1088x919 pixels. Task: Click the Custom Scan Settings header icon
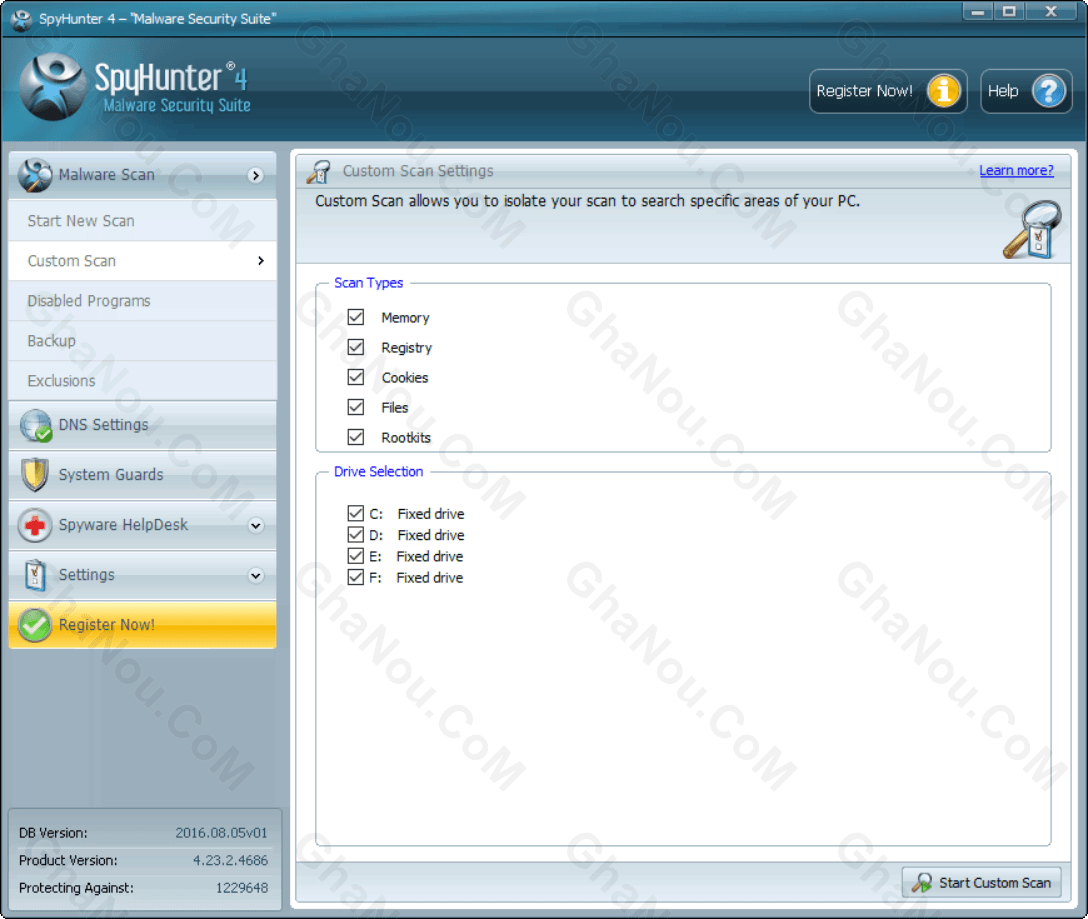point(318,171)
